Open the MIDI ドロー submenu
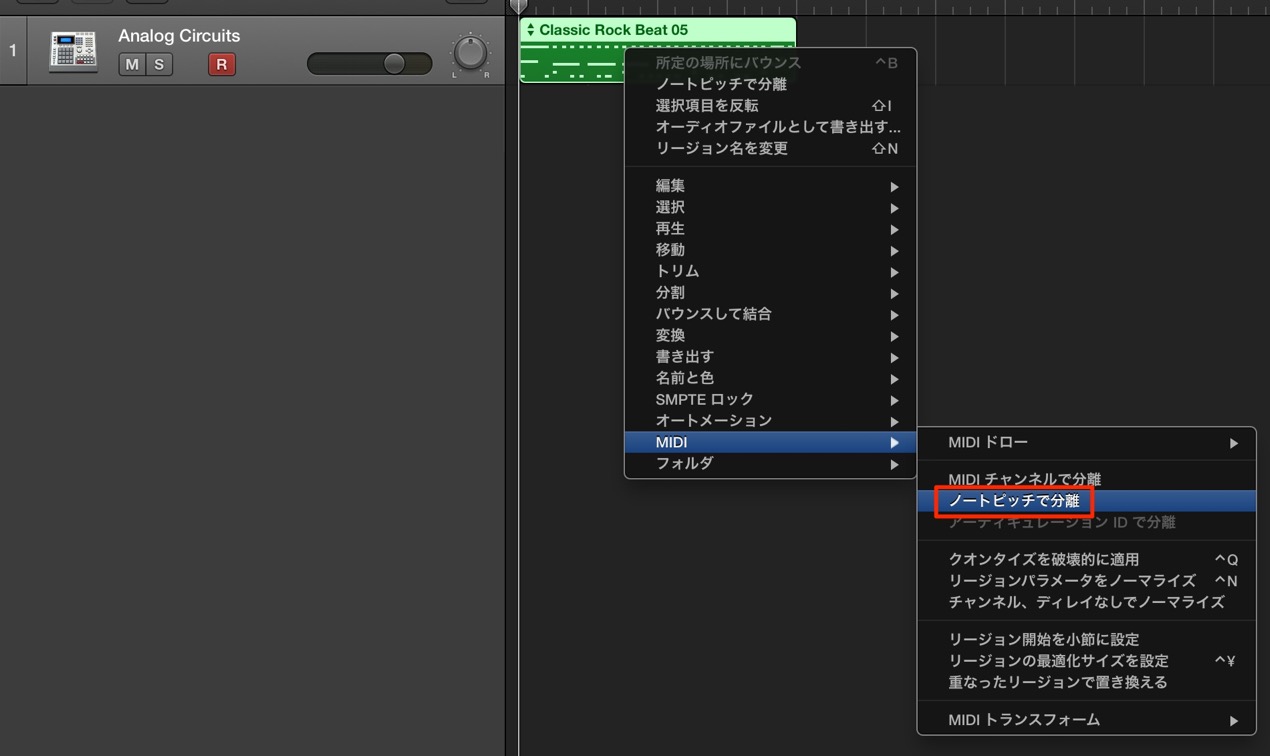1270x756 pixels. click(x=1087, y=442)
